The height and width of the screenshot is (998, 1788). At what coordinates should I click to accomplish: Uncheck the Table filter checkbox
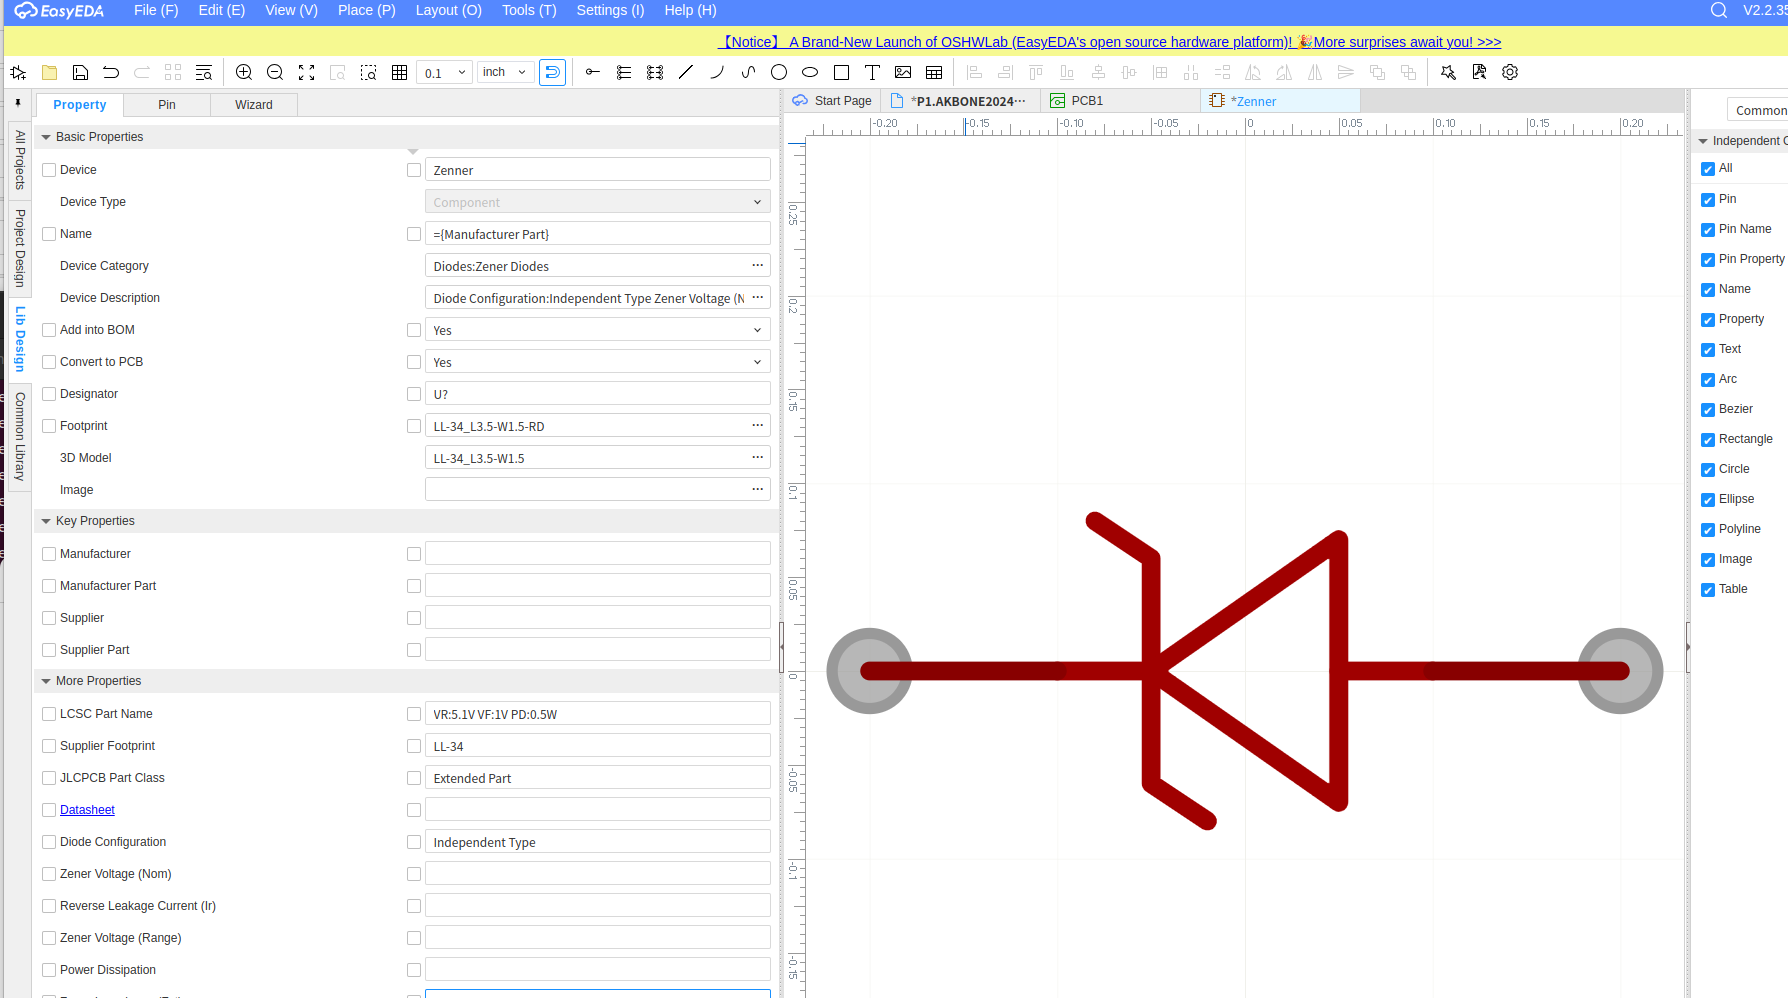tap(1708, 590)
